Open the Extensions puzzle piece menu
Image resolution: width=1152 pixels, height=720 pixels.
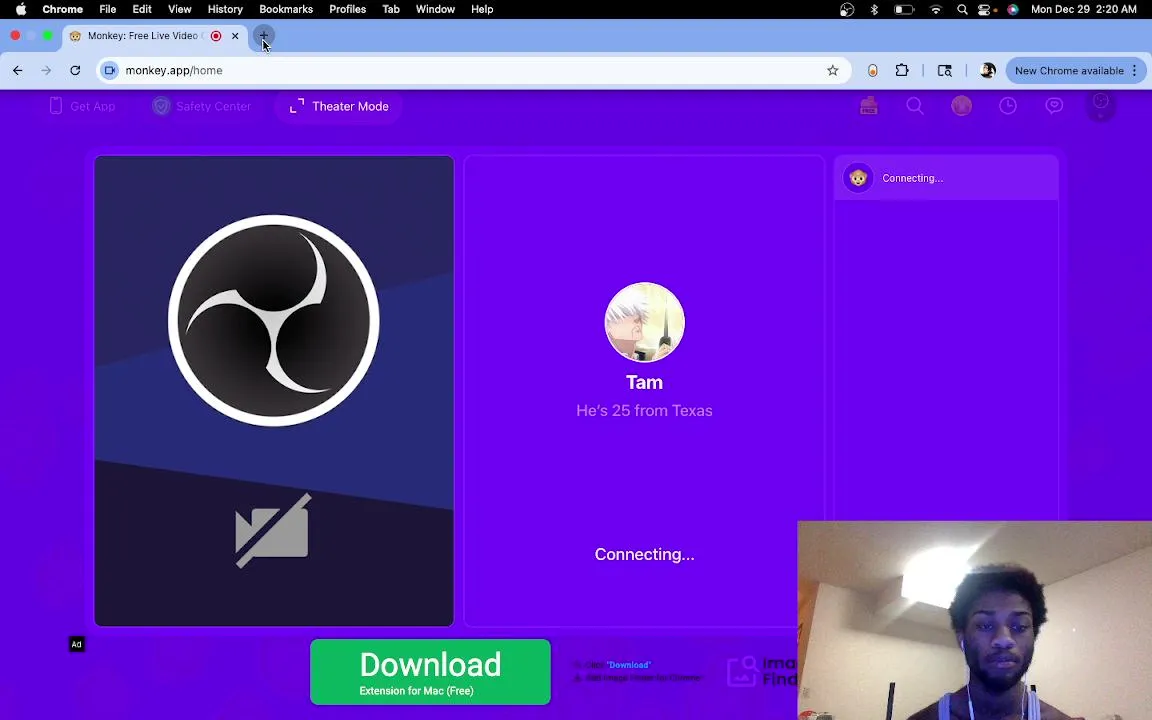coord(901,71)
